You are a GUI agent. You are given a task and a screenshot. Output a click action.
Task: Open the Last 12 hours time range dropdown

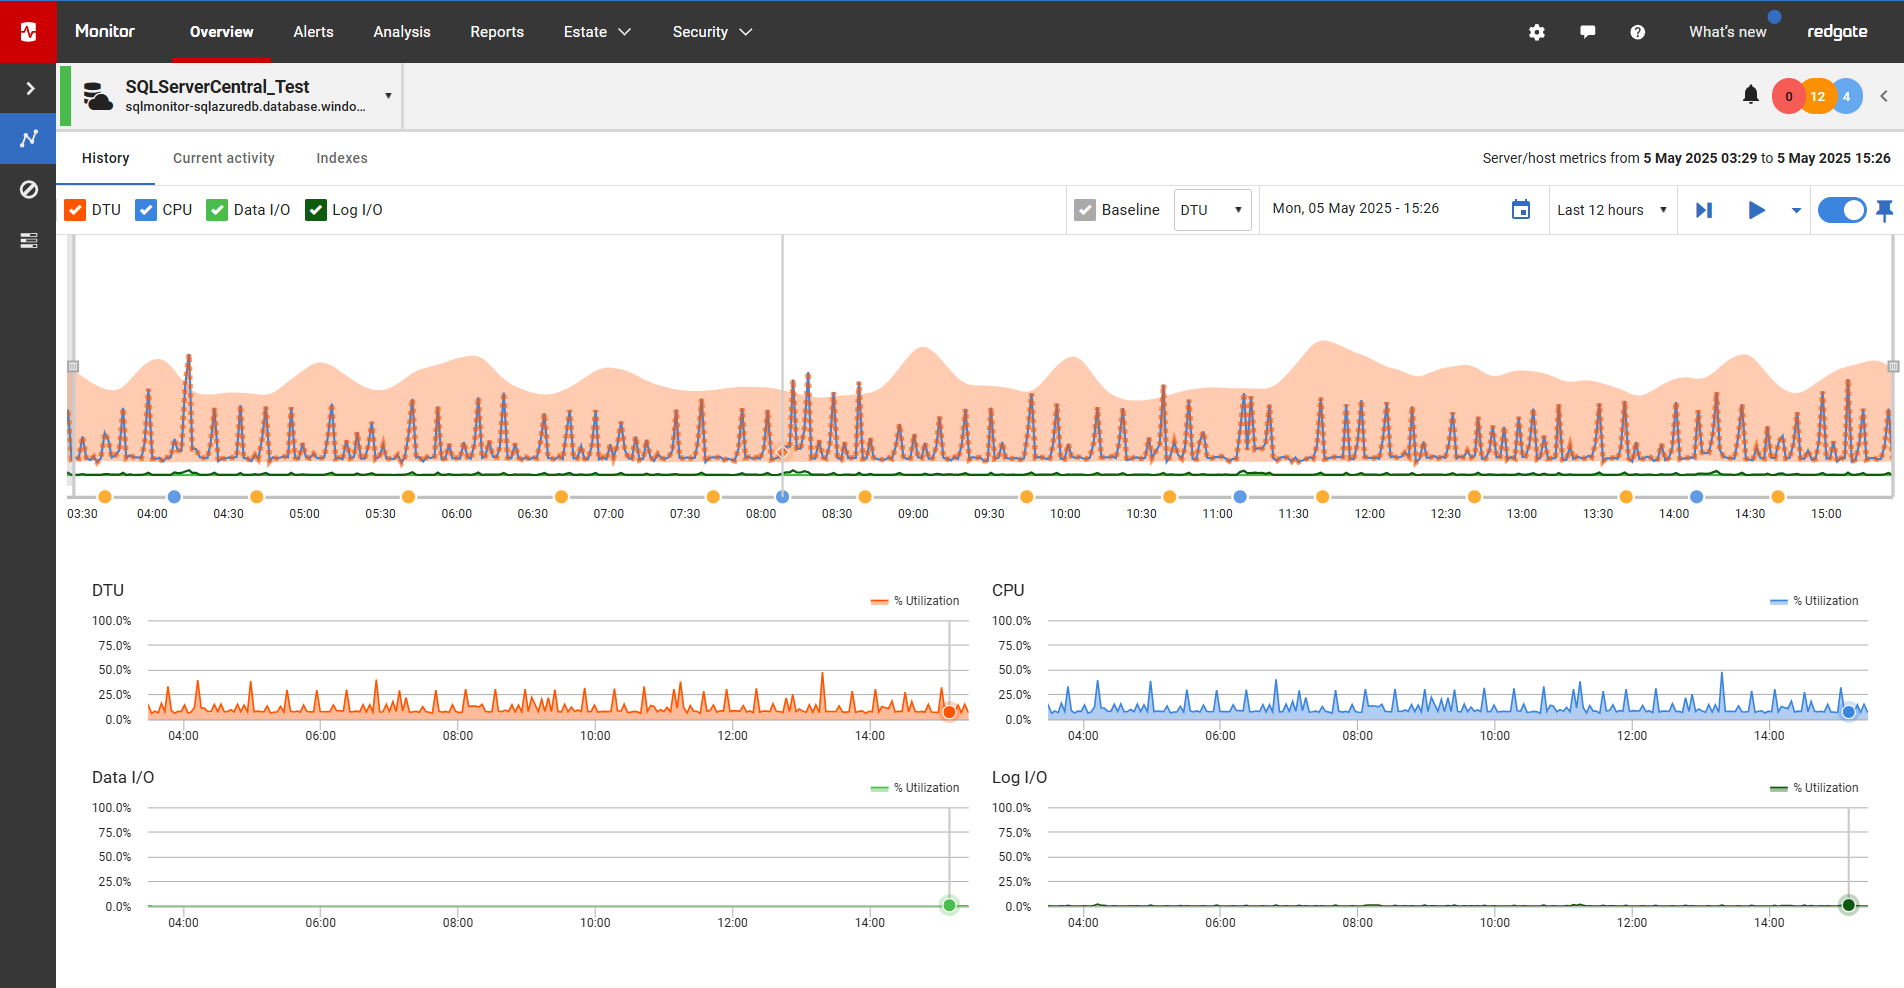coord(1611,210)
